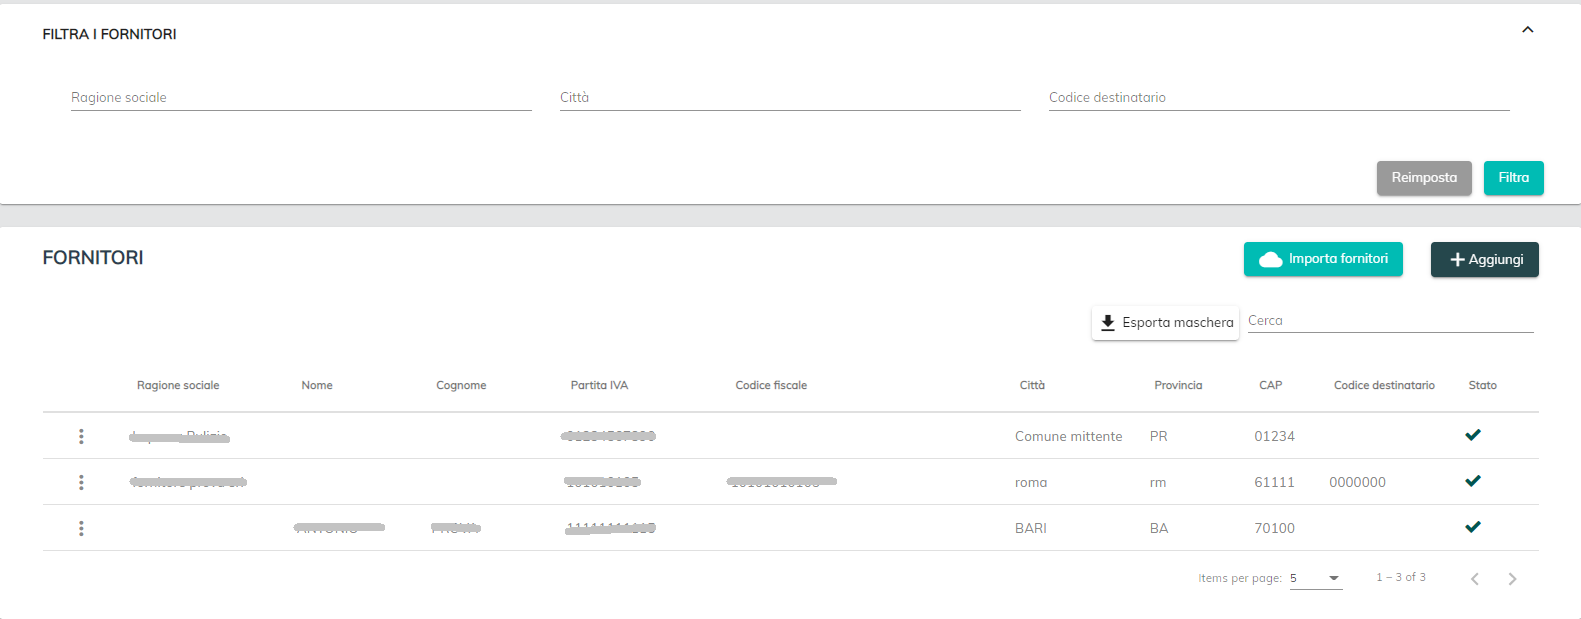Select the BARI city cell
The width and height of the screenshot is (1581, 619).
pyautogui.click(x=1031, y=528)
